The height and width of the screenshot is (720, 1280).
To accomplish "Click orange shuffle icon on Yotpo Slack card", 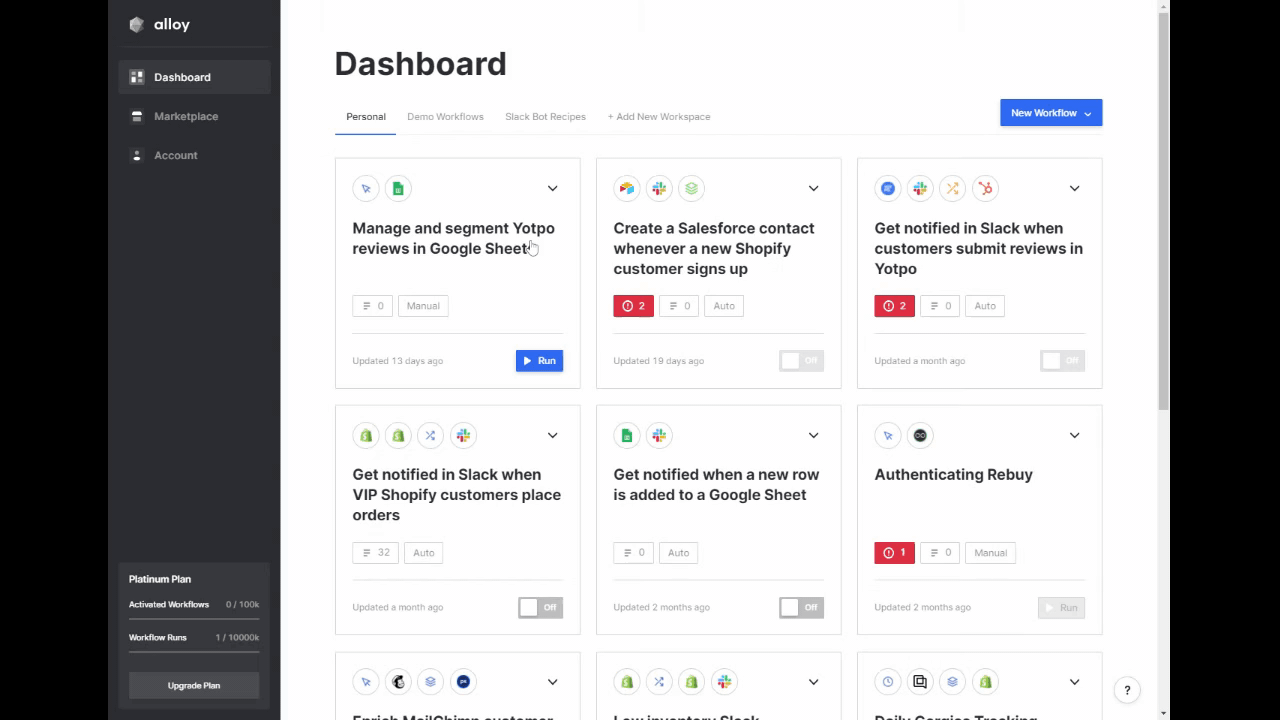I will pyautogui.click(x=952, y=188).
